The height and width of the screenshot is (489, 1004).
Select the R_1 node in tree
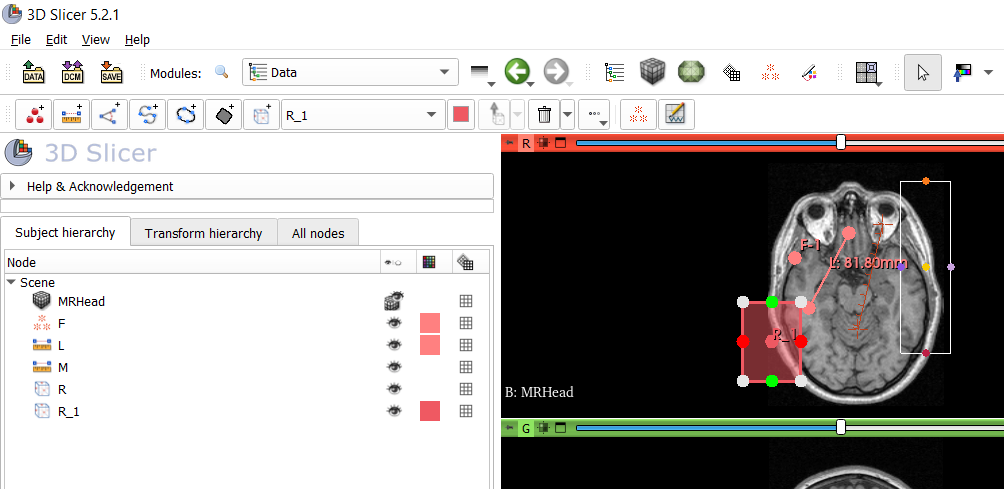click(69, 412)
